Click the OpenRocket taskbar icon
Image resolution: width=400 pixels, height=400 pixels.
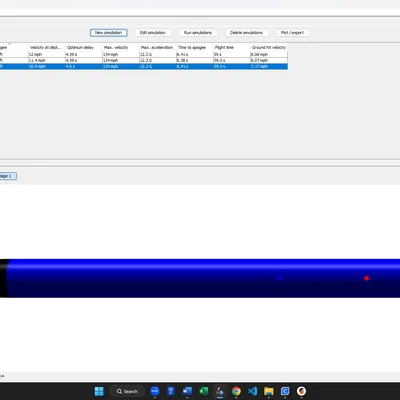(x=220, y=391)
